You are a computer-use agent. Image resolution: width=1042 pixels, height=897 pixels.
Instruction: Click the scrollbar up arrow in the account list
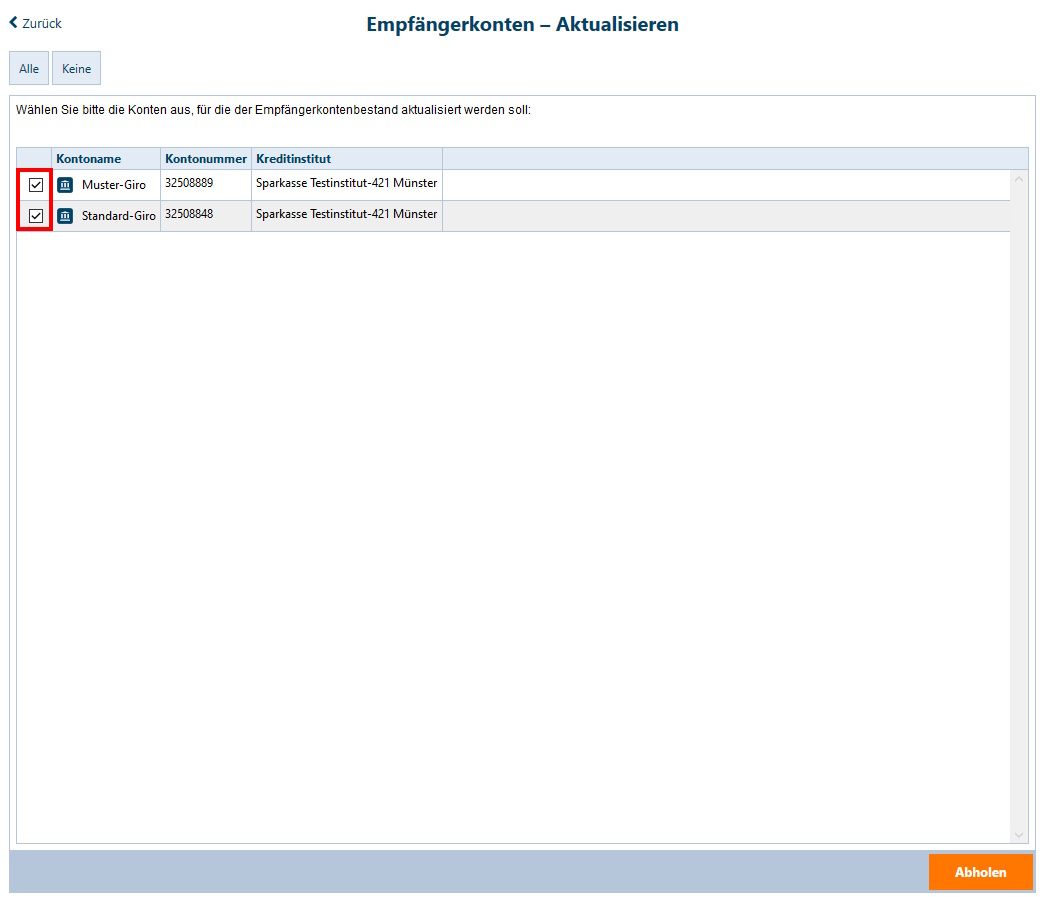1019,180
